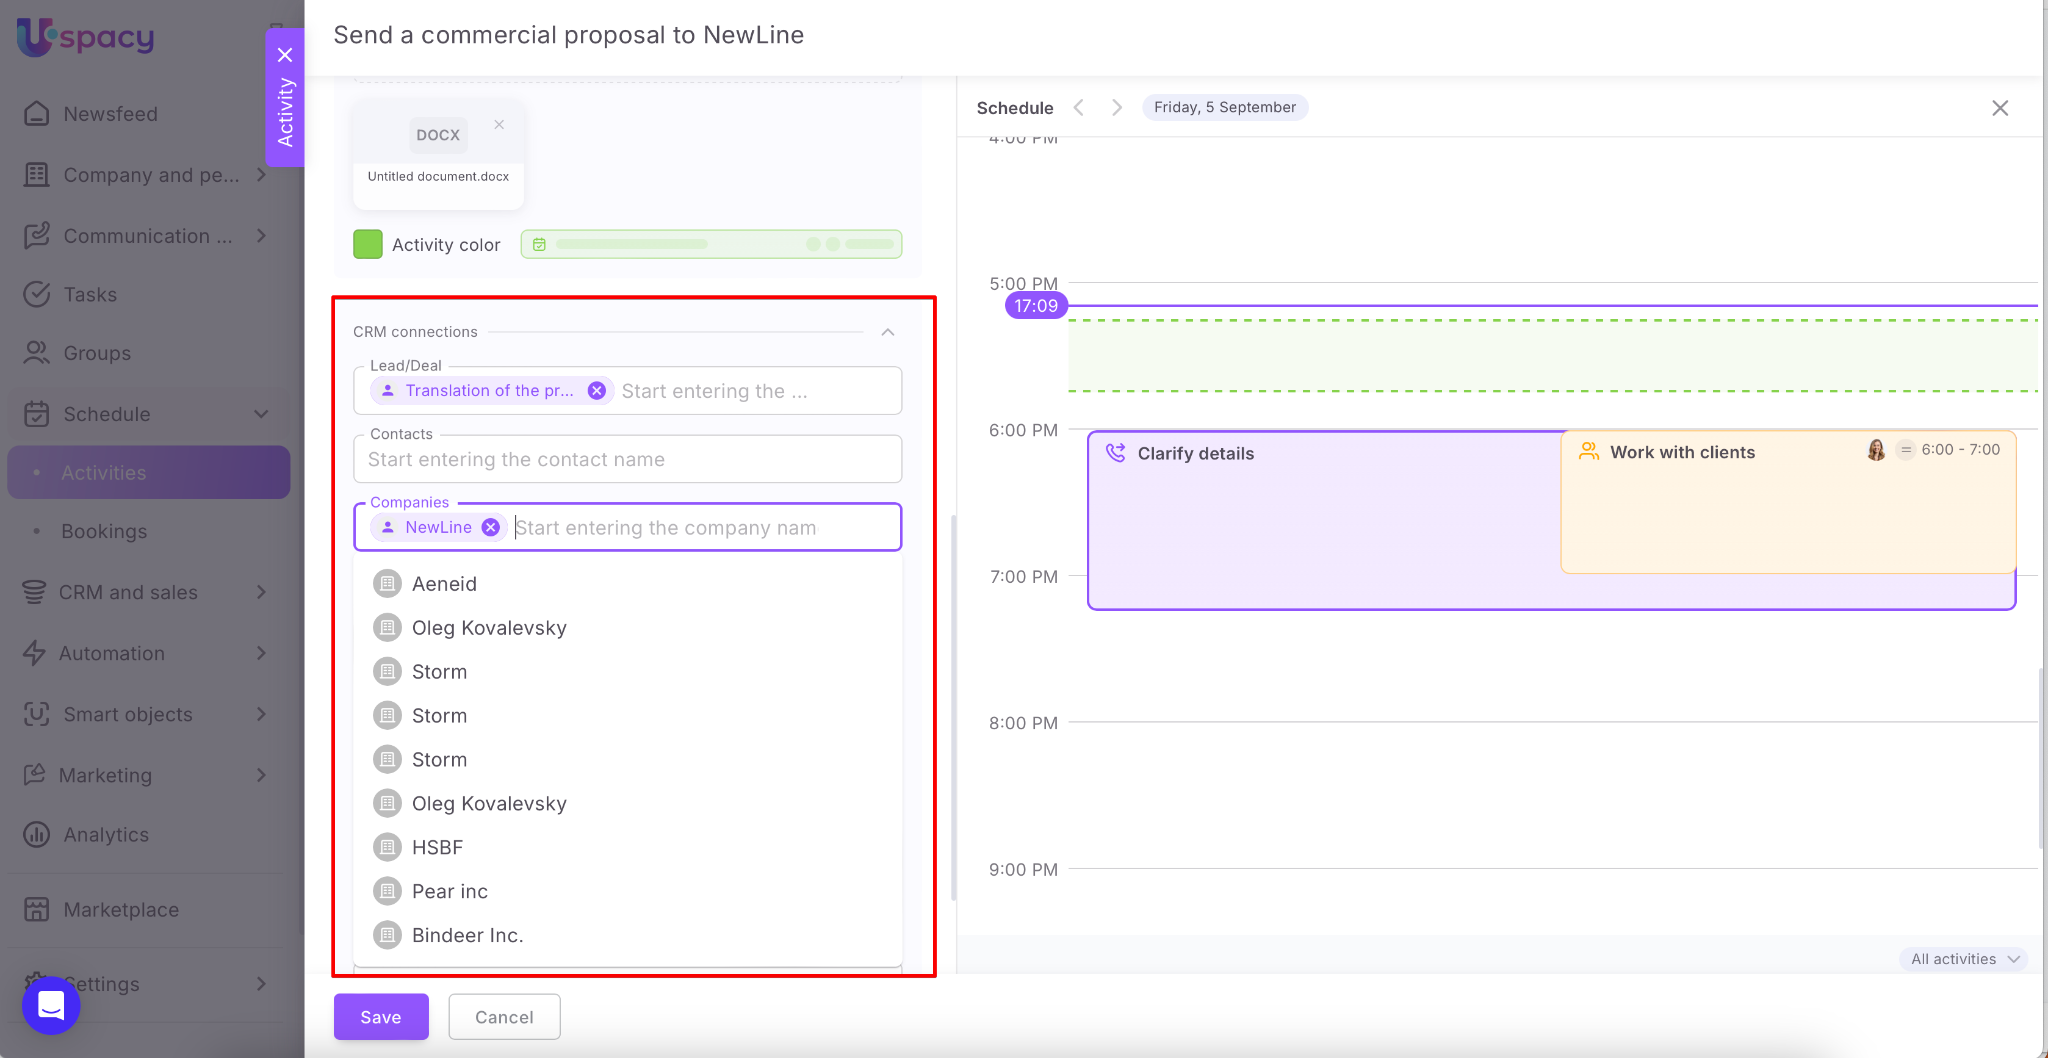
Task: Click the Contacts name input field
Action: coord(627,460)
